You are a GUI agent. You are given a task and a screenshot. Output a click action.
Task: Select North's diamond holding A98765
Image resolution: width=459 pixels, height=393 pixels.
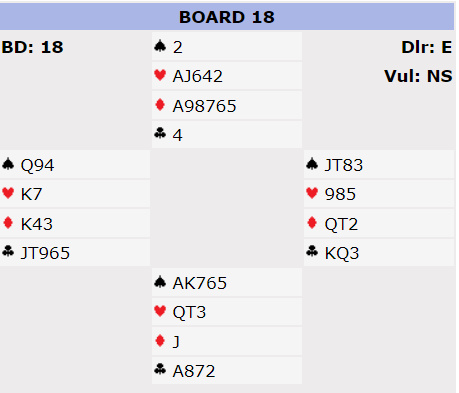tap(204, 106)
